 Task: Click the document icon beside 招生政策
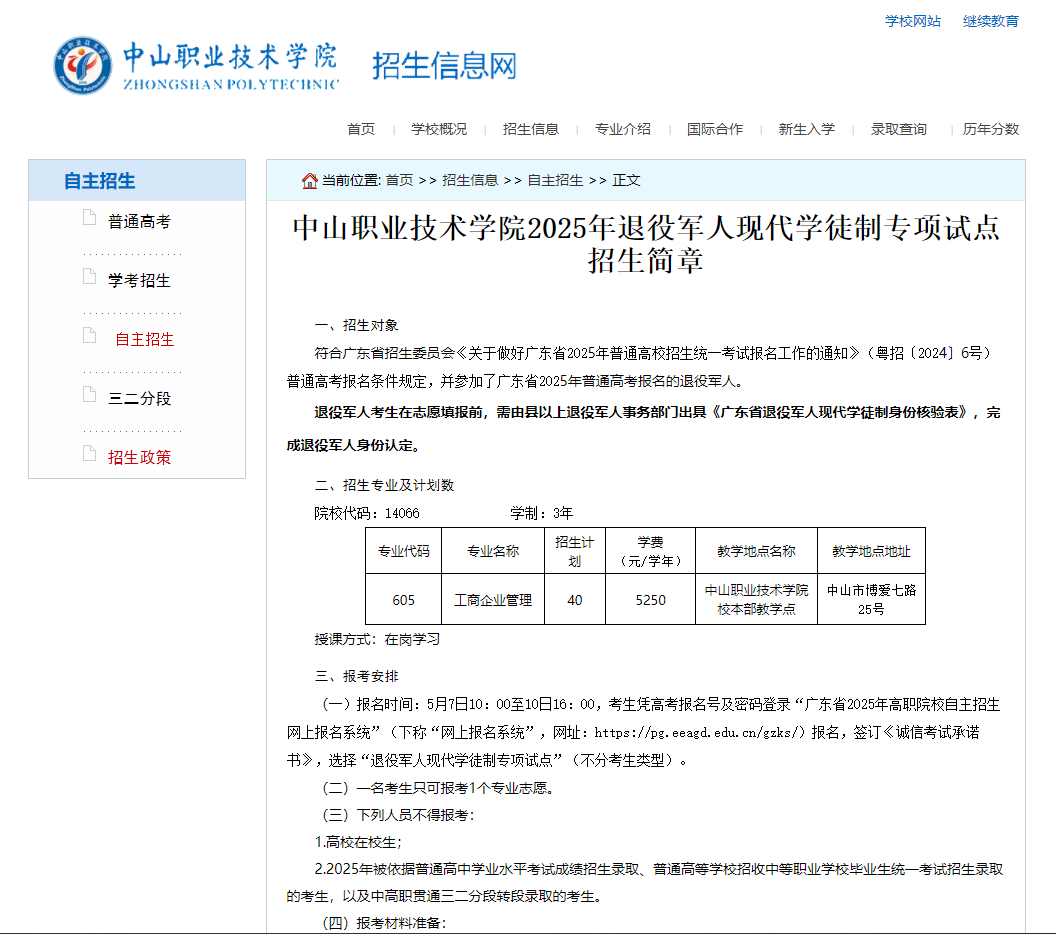pos(89,453)
